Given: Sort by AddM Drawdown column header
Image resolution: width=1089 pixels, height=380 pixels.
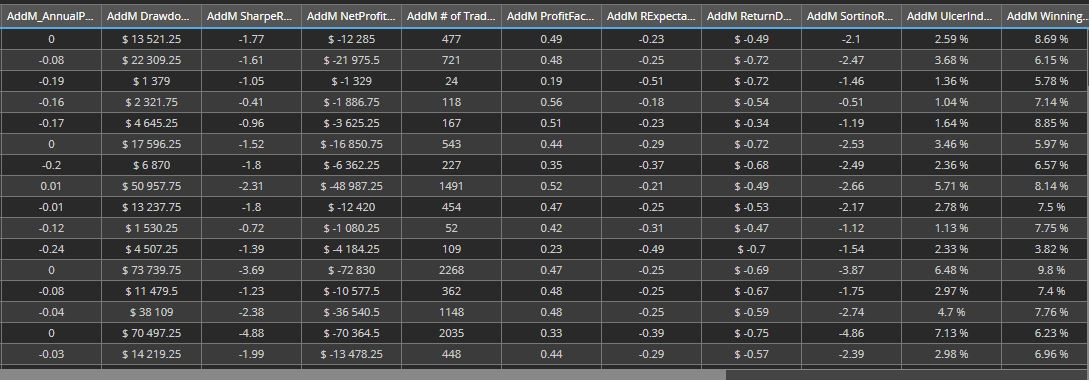Looking at the screenshot, I should pos(151,15).
